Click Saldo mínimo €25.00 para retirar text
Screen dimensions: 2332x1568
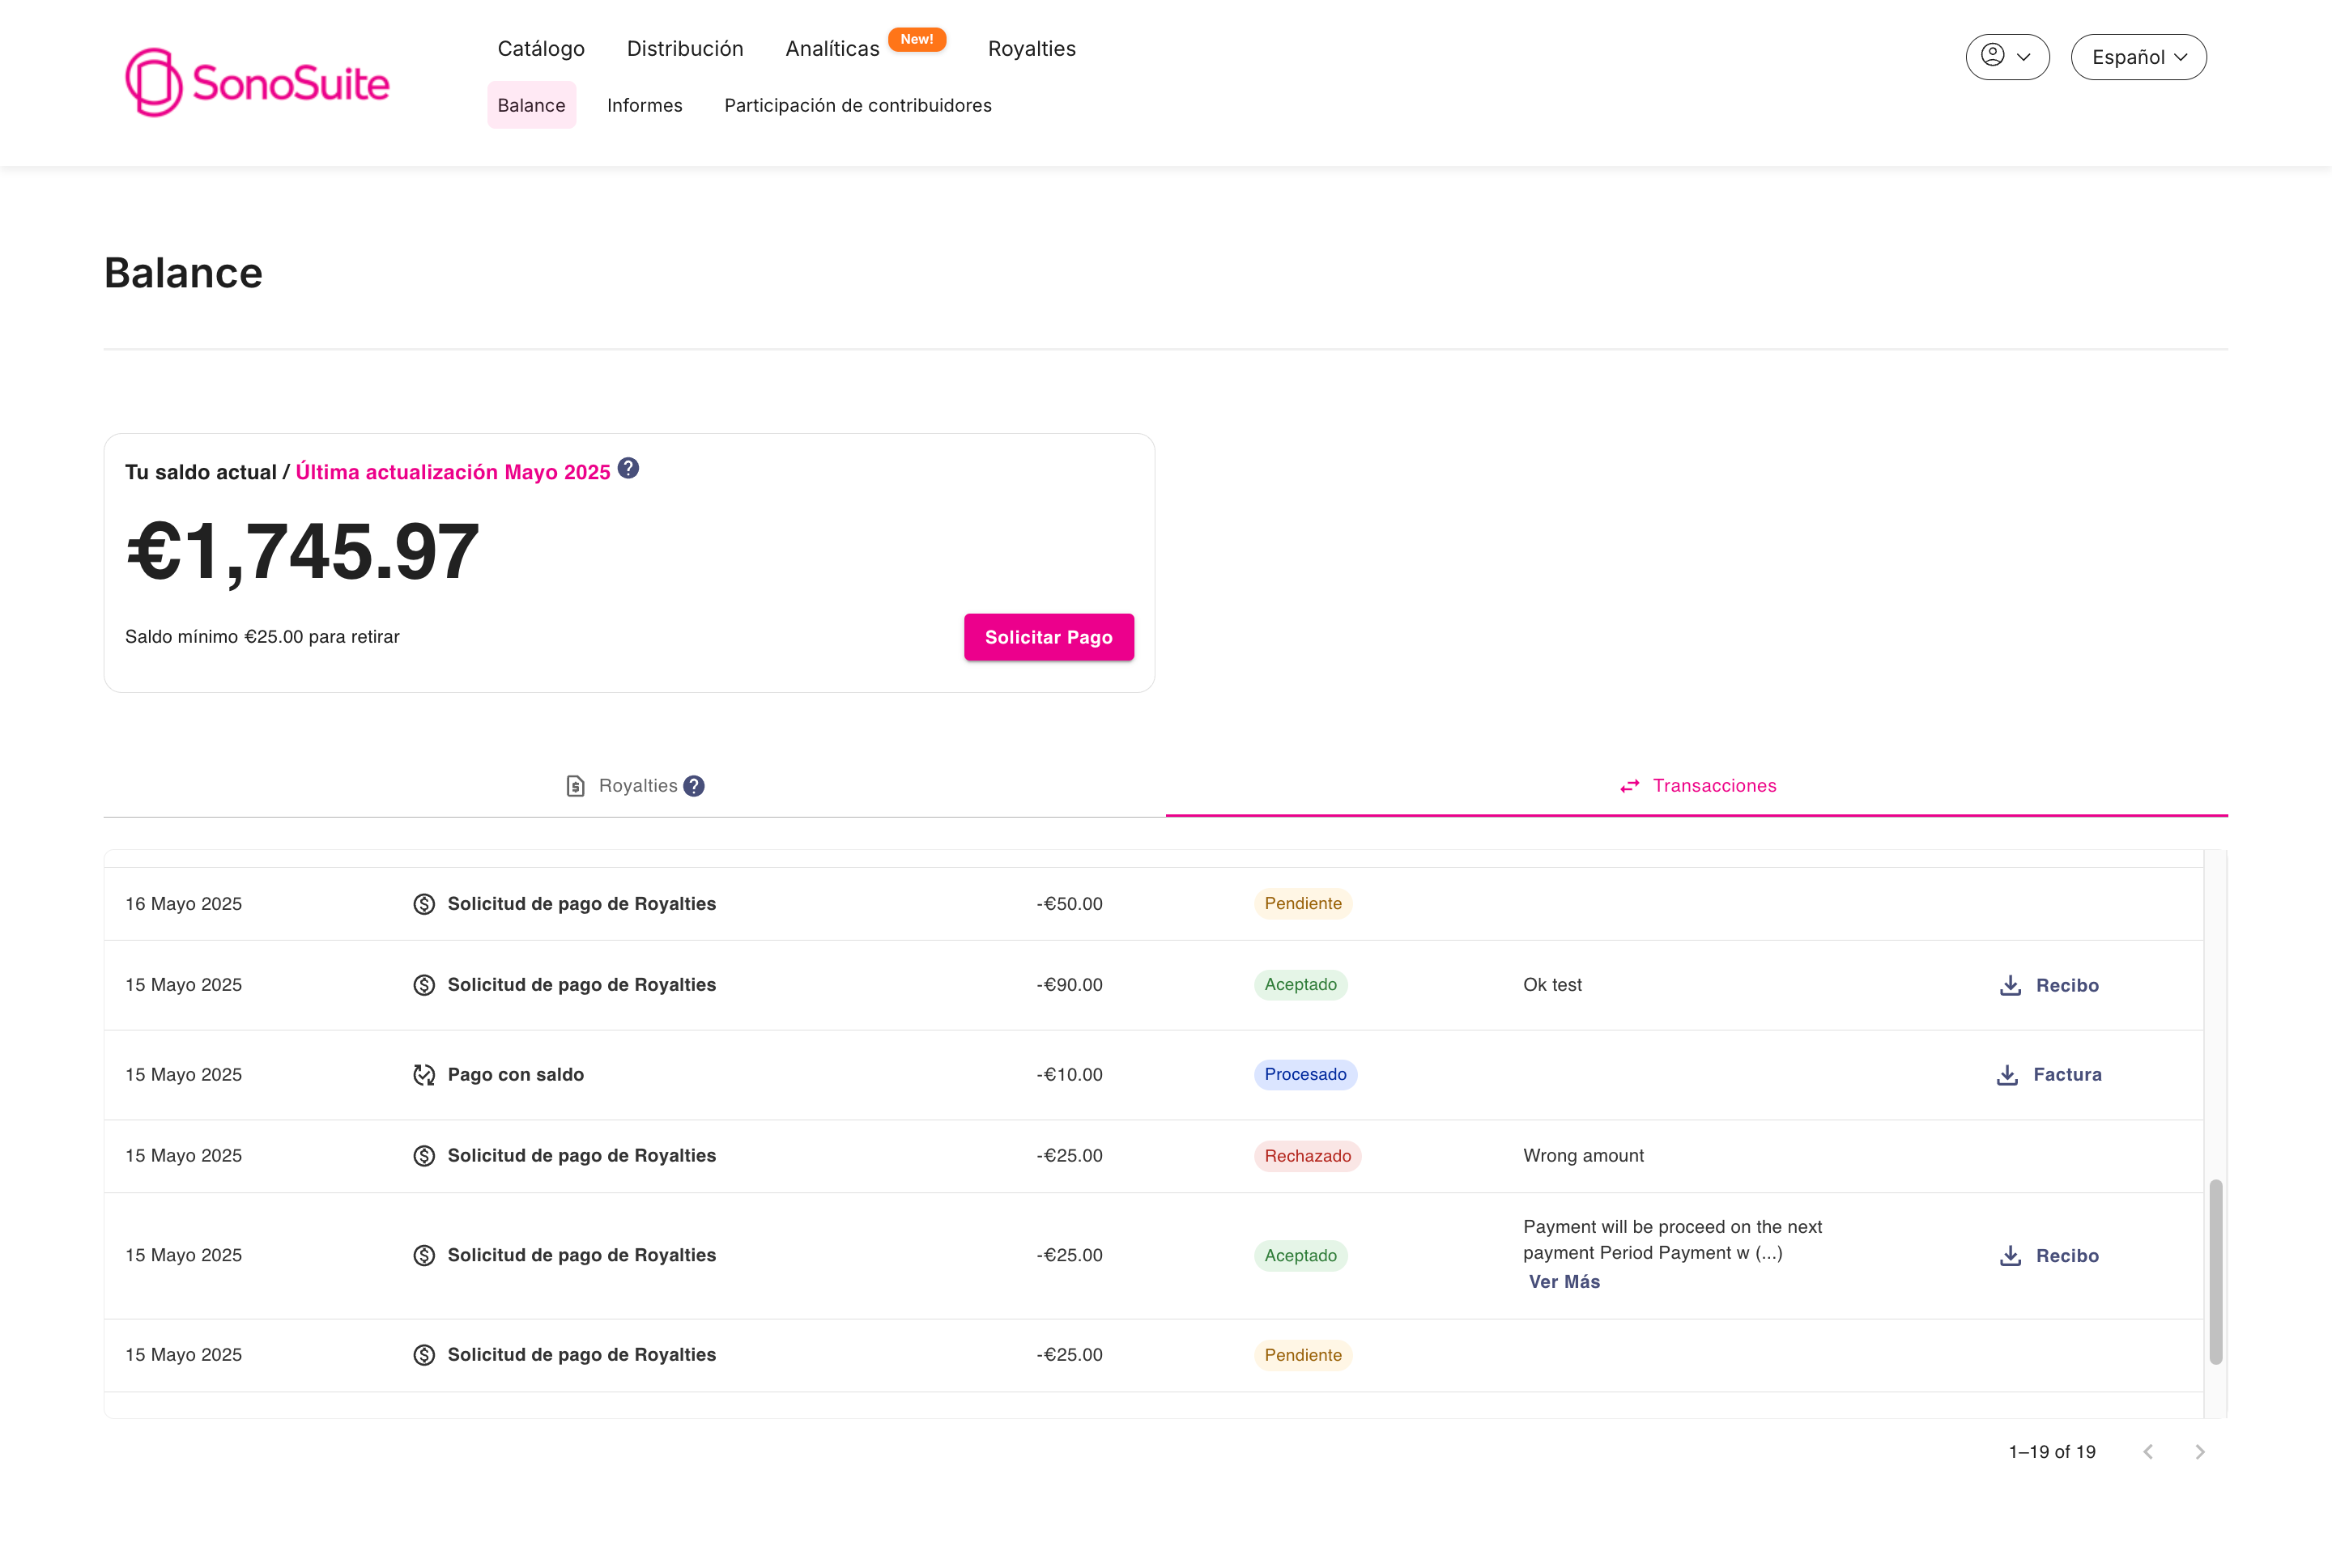click(262, 637)
